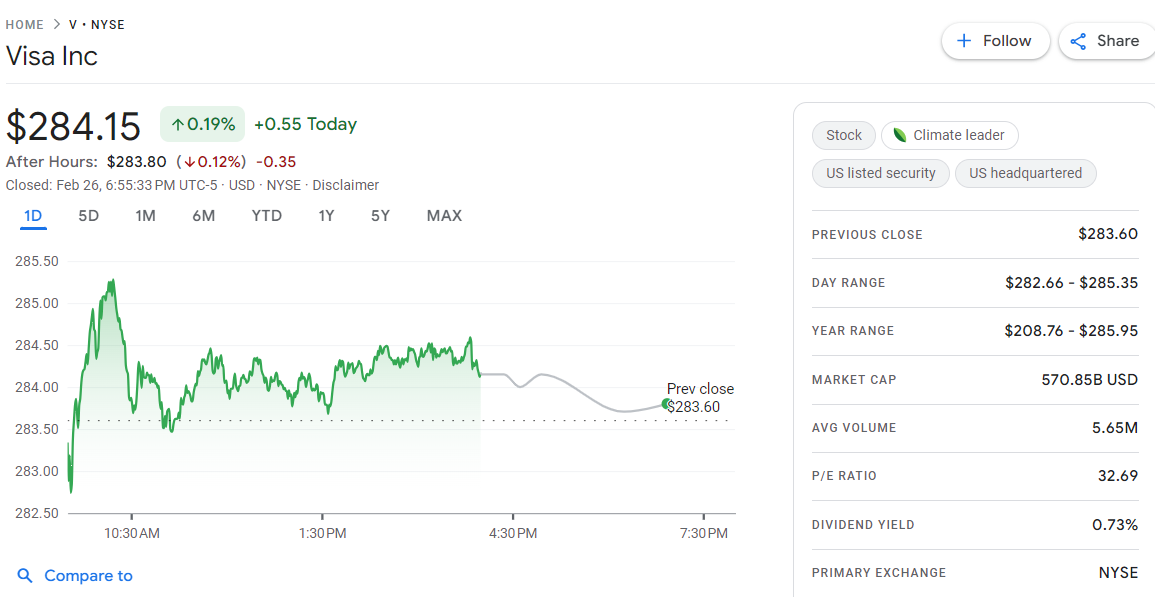Click the MARKET CAP label

pyautogui.click(x=854, y=380)
